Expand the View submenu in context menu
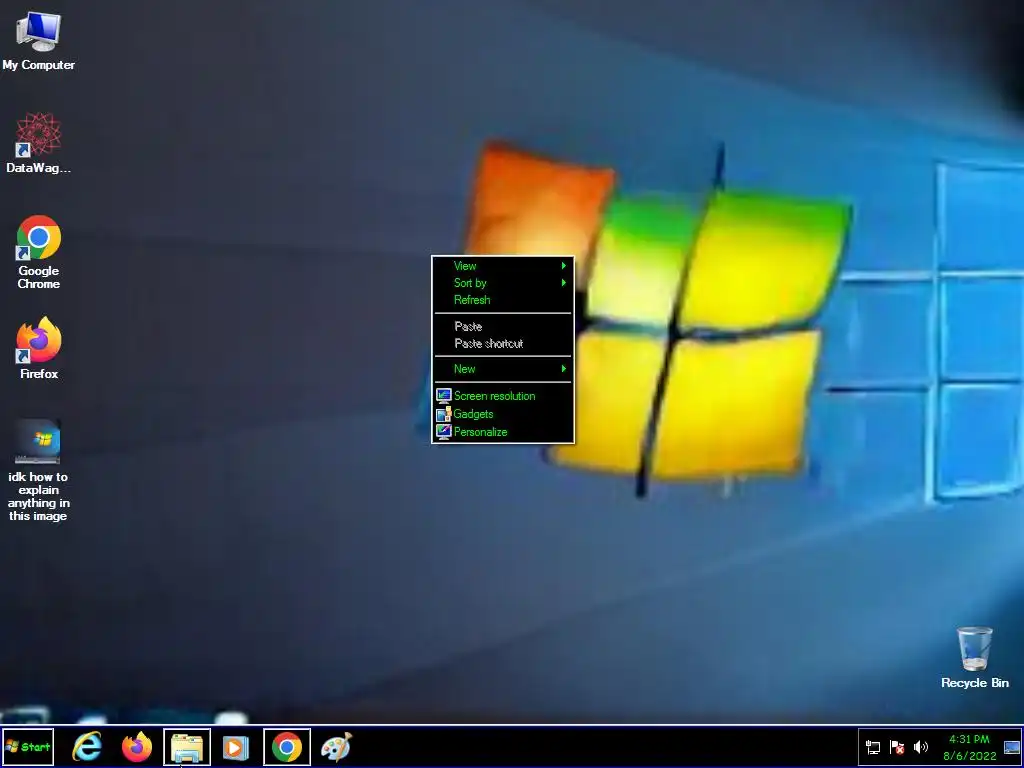 (503, 266)
